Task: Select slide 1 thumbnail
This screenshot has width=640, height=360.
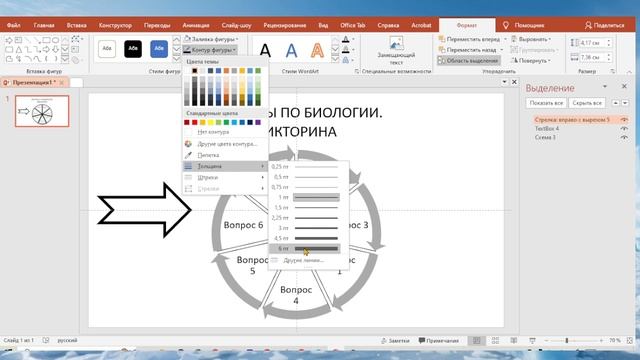Action: click(x=42, y=111)
